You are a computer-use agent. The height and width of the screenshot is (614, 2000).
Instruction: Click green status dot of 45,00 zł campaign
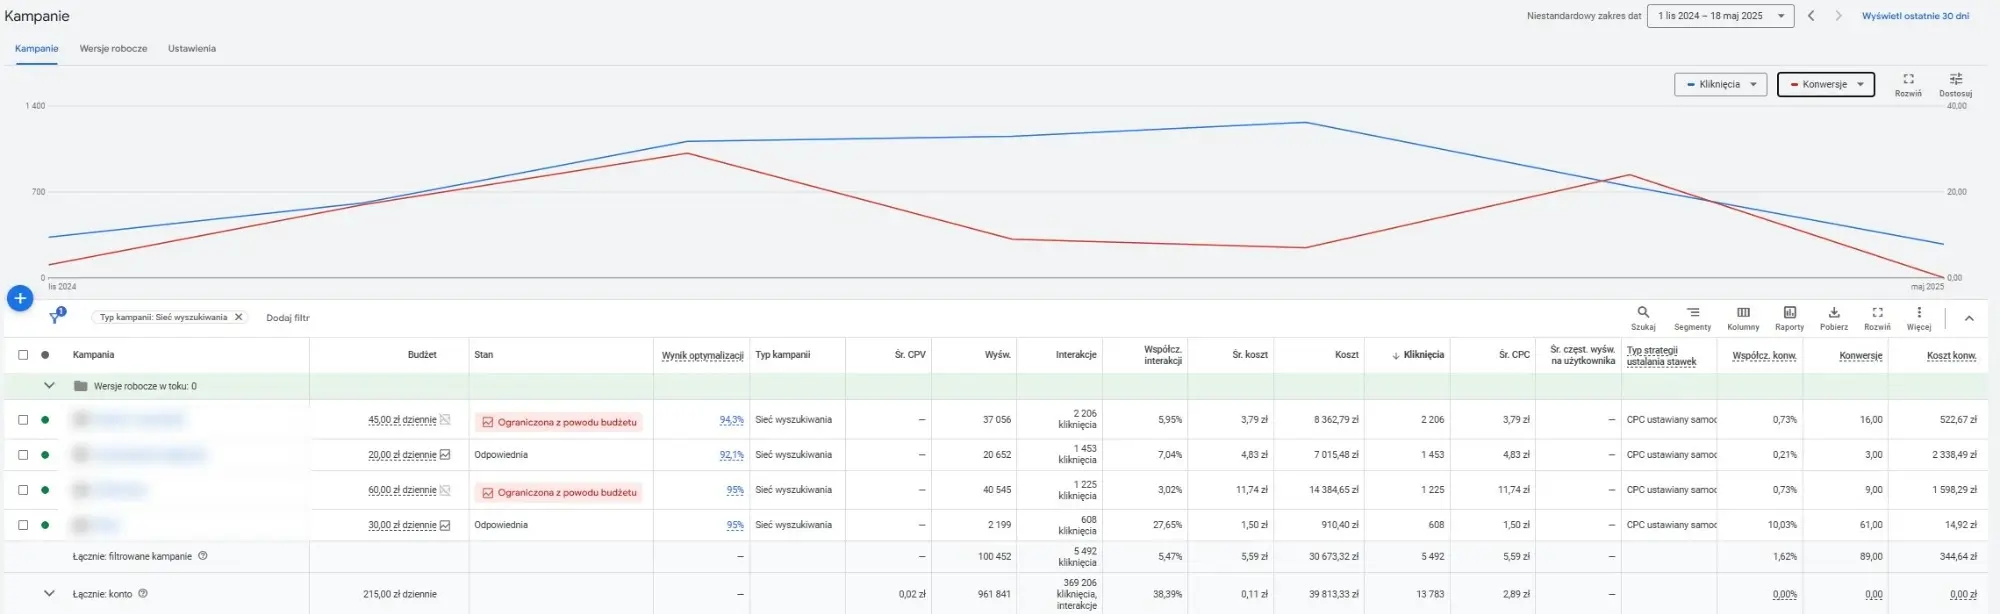point(45,420)
